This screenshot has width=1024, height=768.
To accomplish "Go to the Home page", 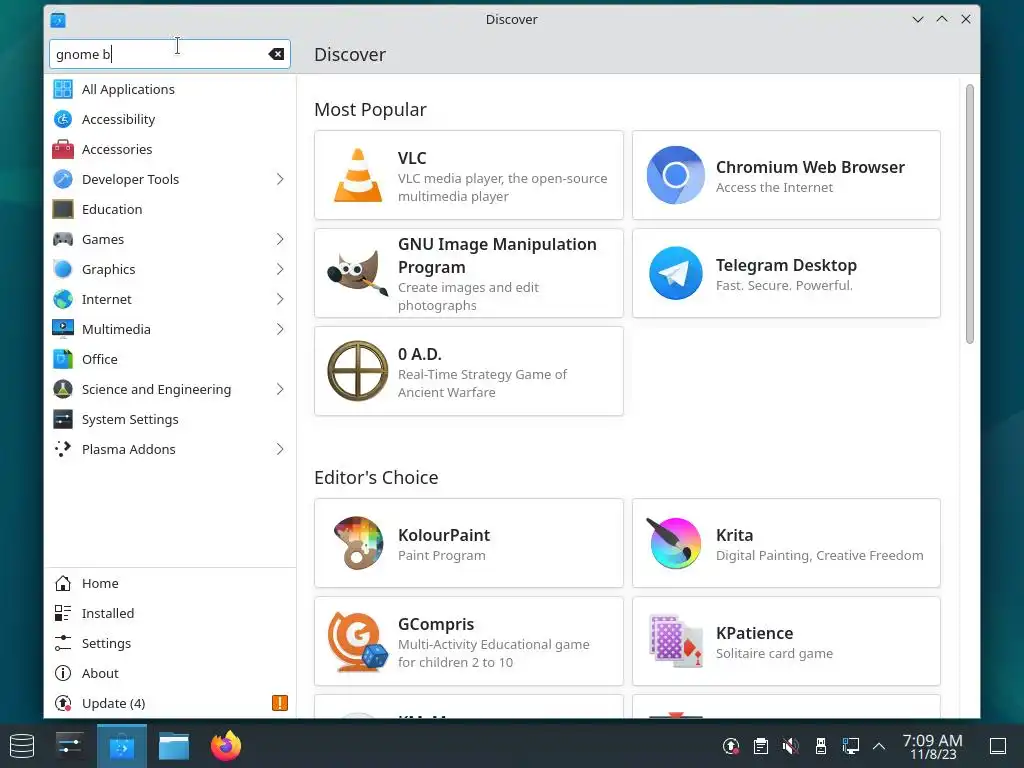I will click(170, 584).
